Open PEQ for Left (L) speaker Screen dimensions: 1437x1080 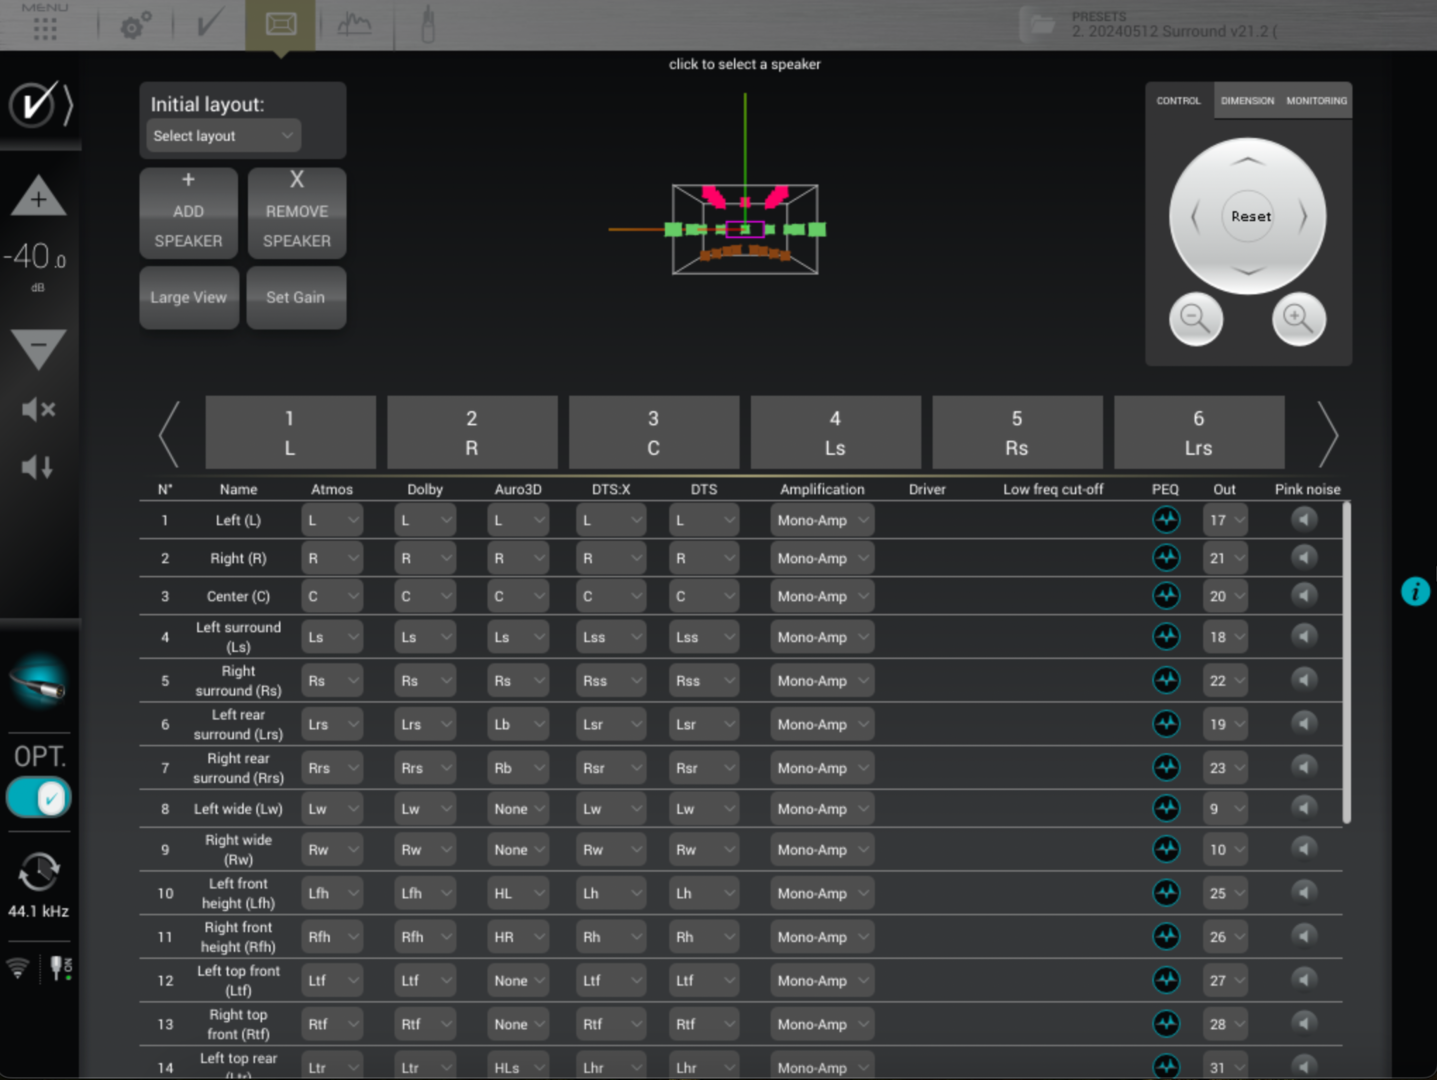tap(1166, 520)
